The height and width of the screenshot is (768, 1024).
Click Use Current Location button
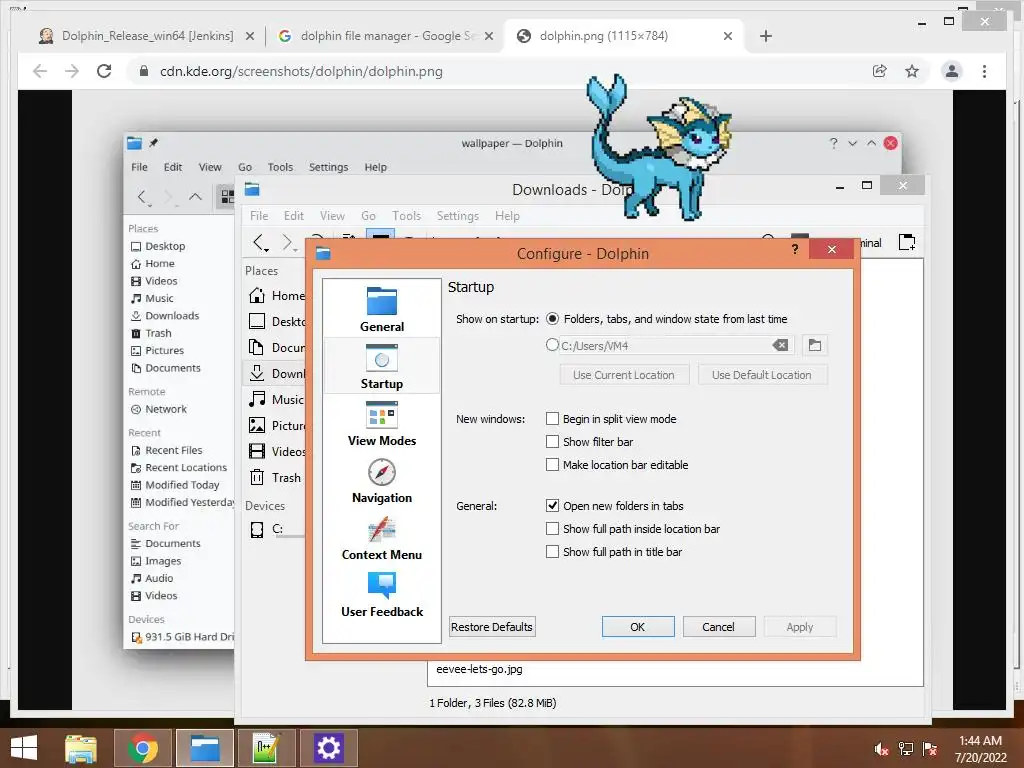coord(624,375)
